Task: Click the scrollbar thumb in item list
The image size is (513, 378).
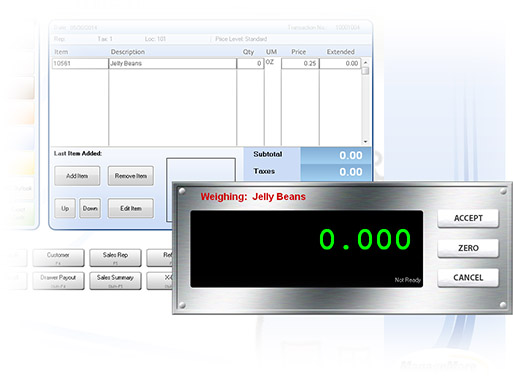Action: point(365,71)
